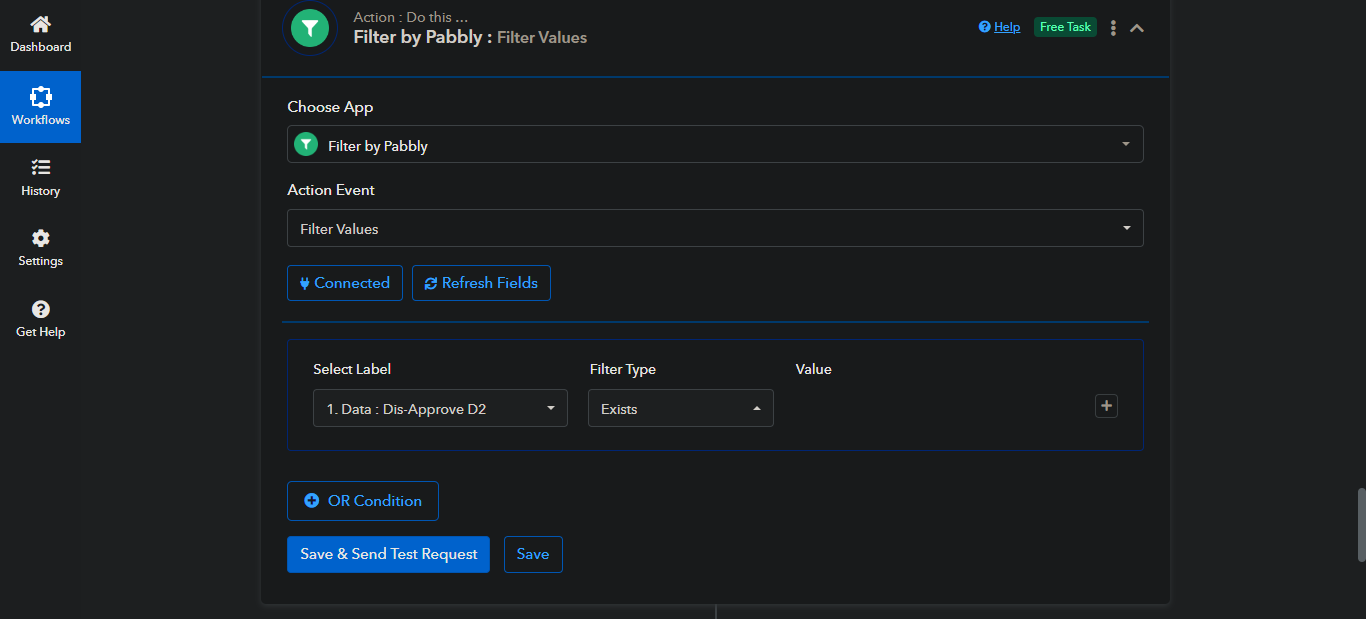This screenshot has width=1366, height=619.
Task: Click Save & Send Test Request
Action: [388, 554]
